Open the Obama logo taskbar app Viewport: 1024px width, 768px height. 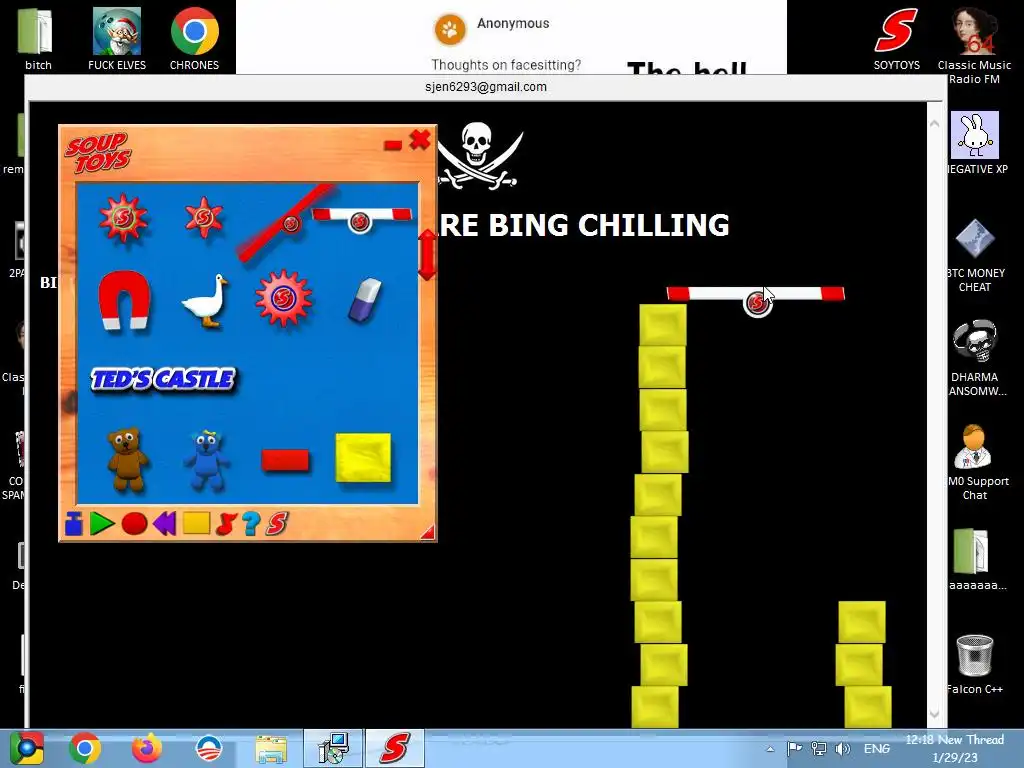[209, 748]
